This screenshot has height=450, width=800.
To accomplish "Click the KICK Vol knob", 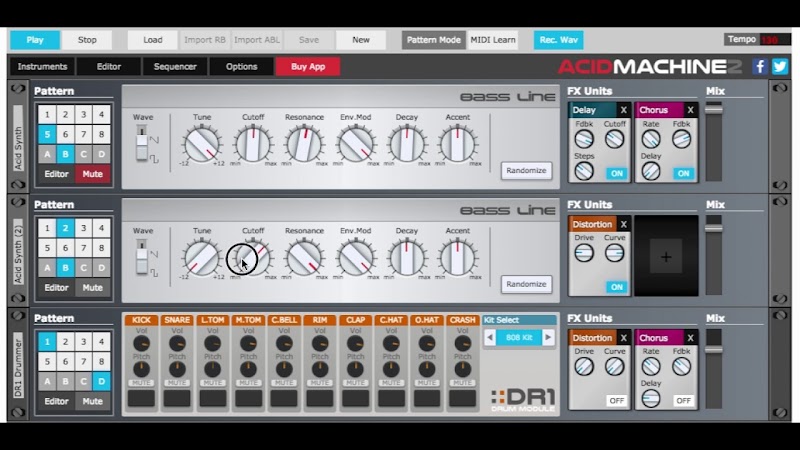I will [x=141, y=344].
